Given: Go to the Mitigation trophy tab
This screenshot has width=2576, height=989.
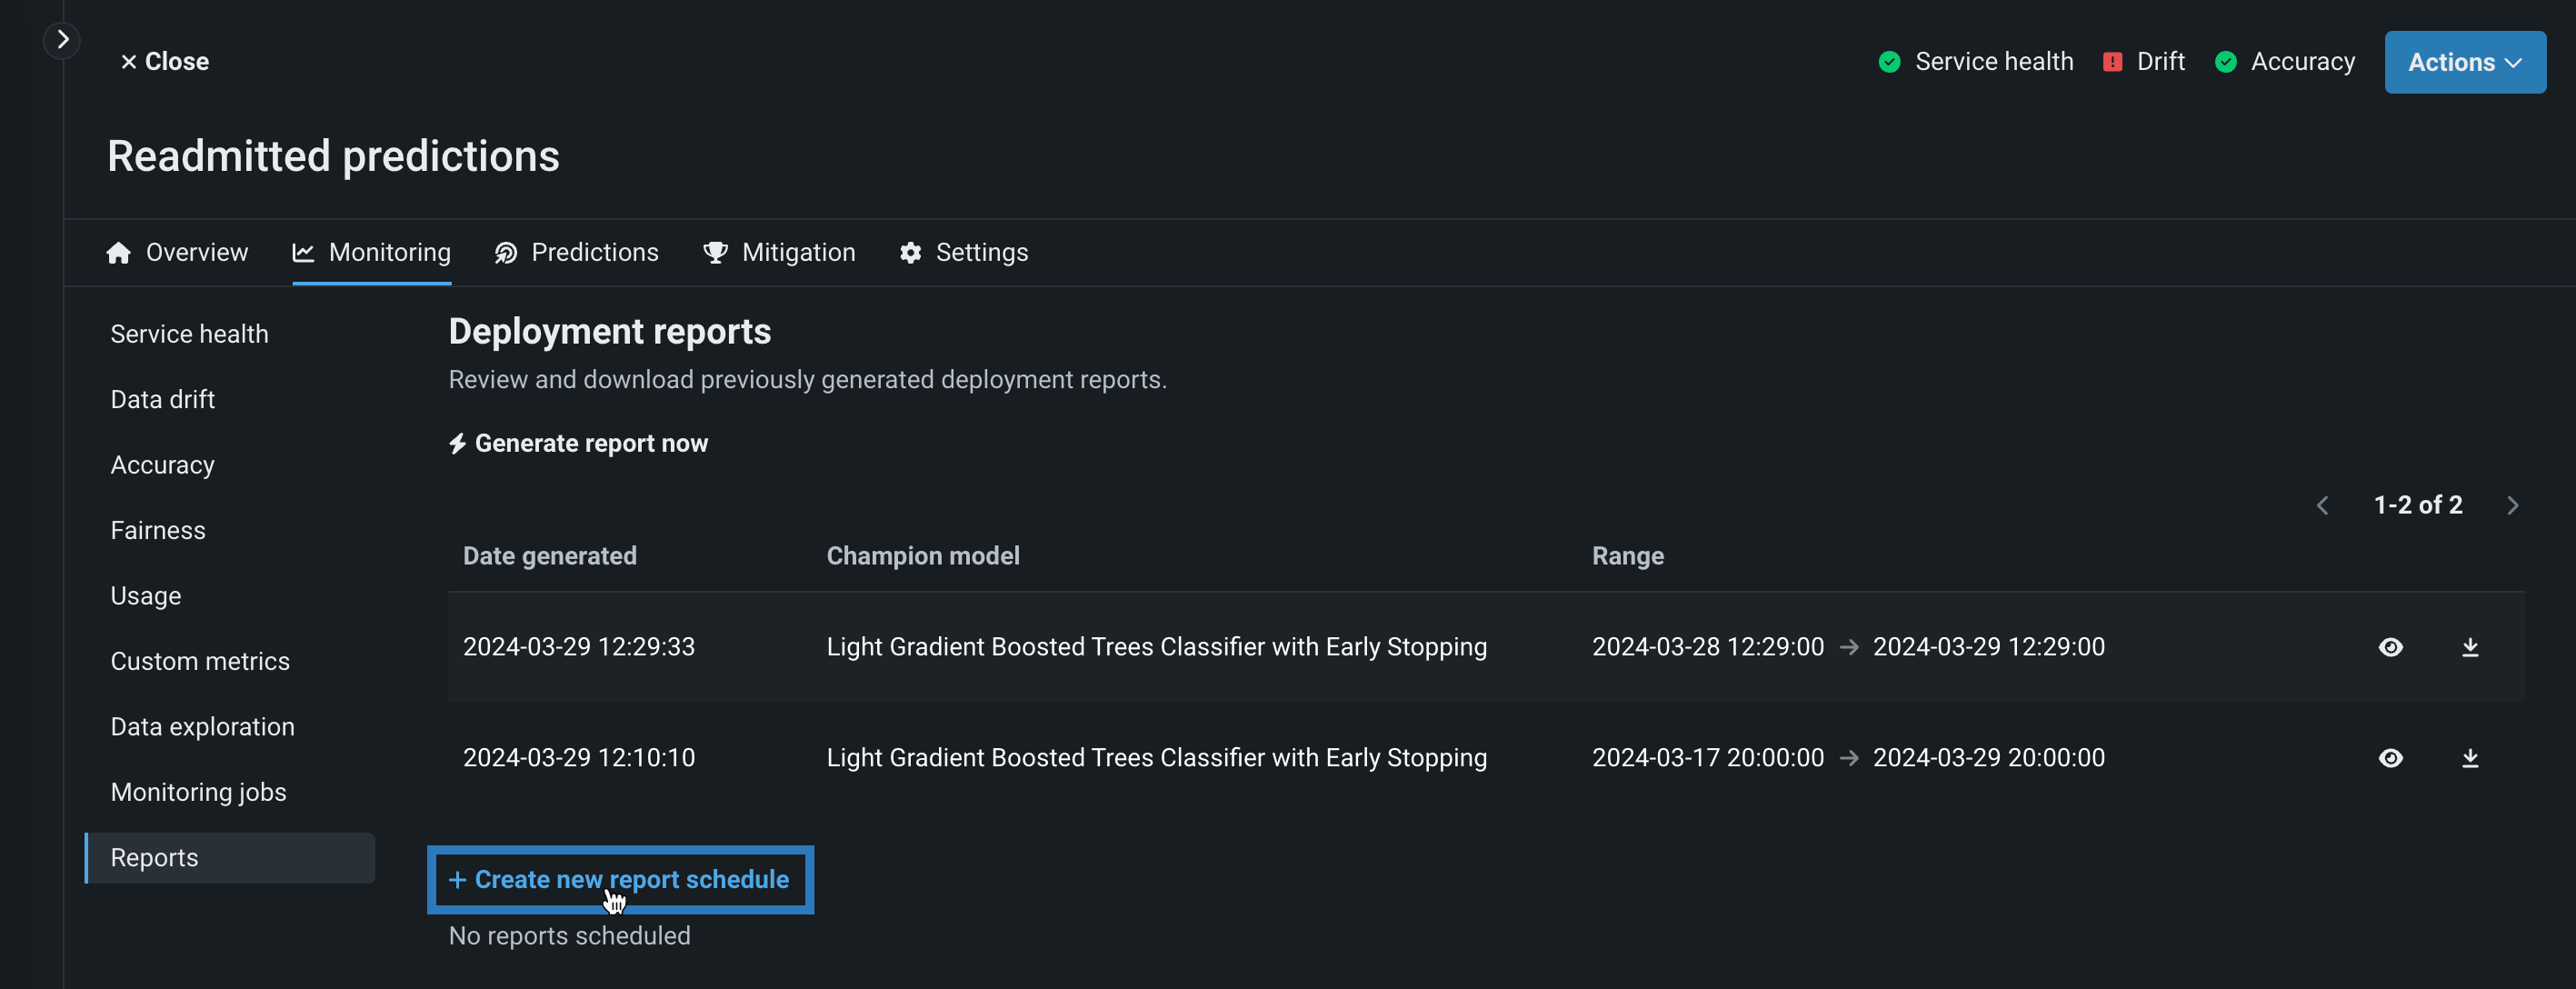Looking at the screenshot, I should point(779,253).
